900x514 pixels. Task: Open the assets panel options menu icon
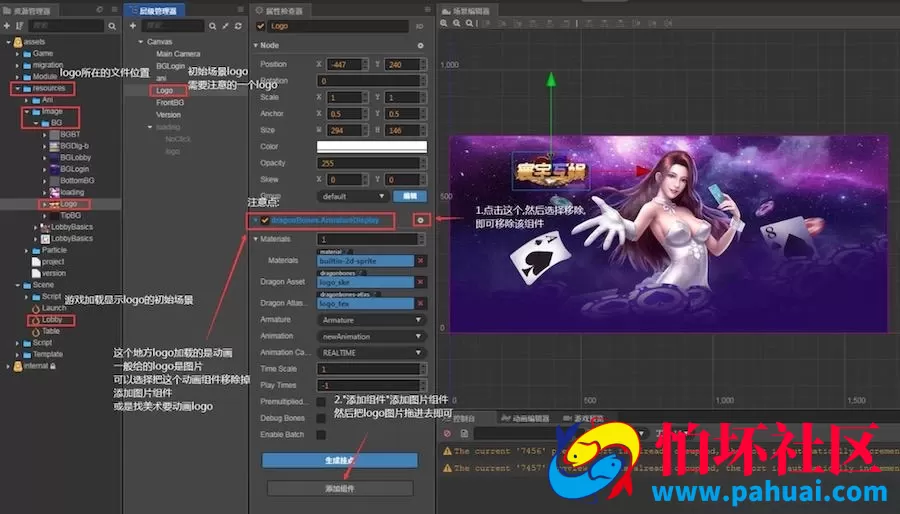tap(114, 10)
